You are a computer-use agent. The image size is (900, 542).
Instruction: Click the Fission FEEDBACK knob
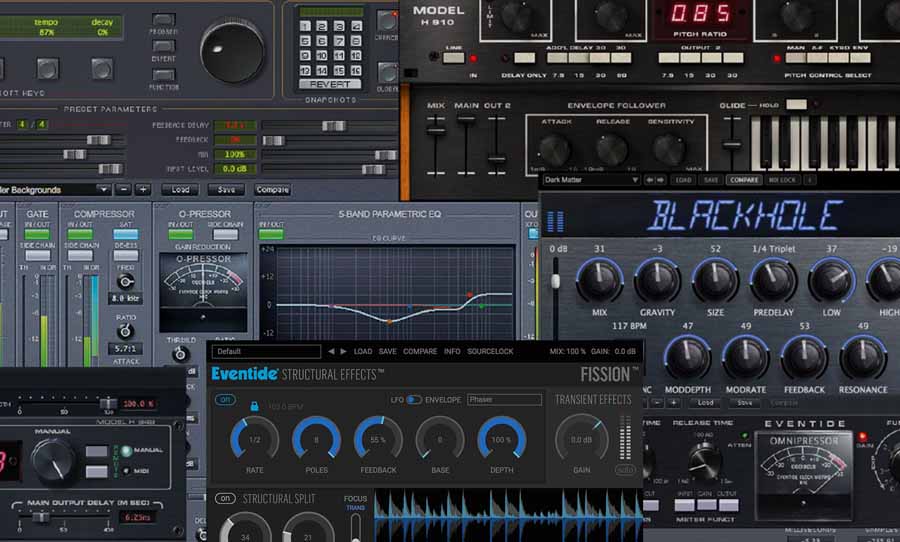coord(378,439)
